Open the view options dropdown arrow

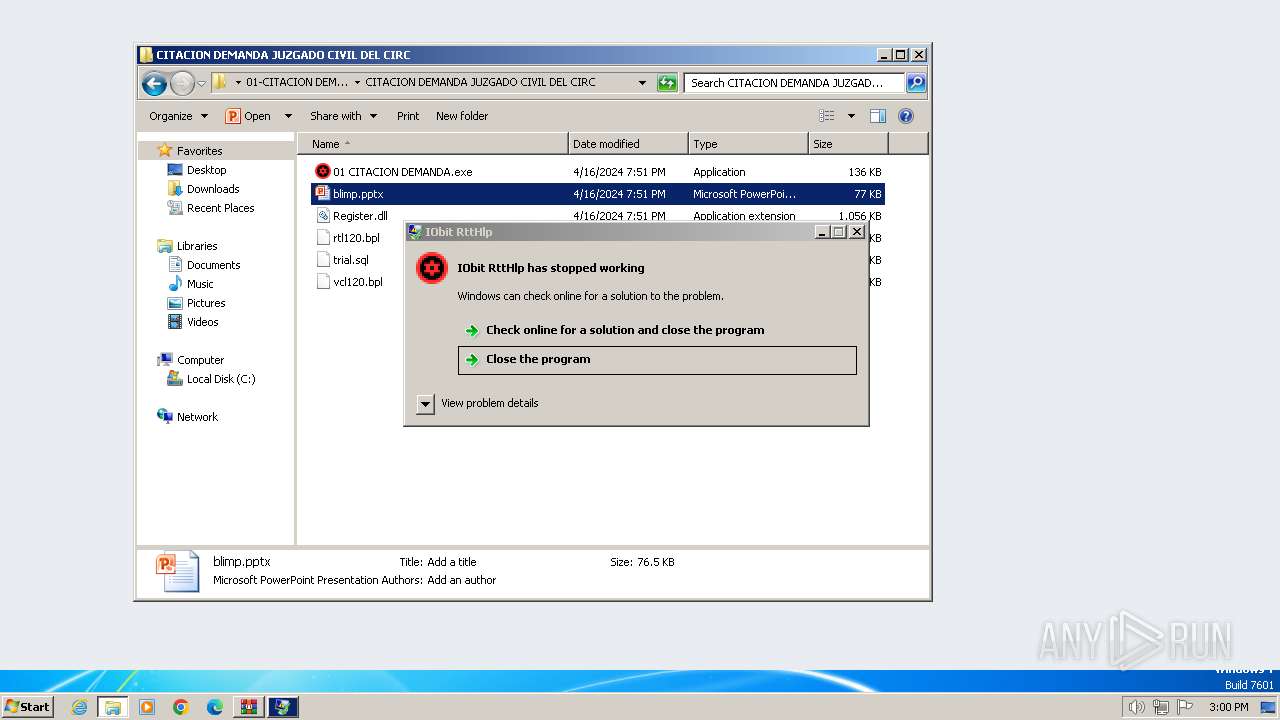851,116
